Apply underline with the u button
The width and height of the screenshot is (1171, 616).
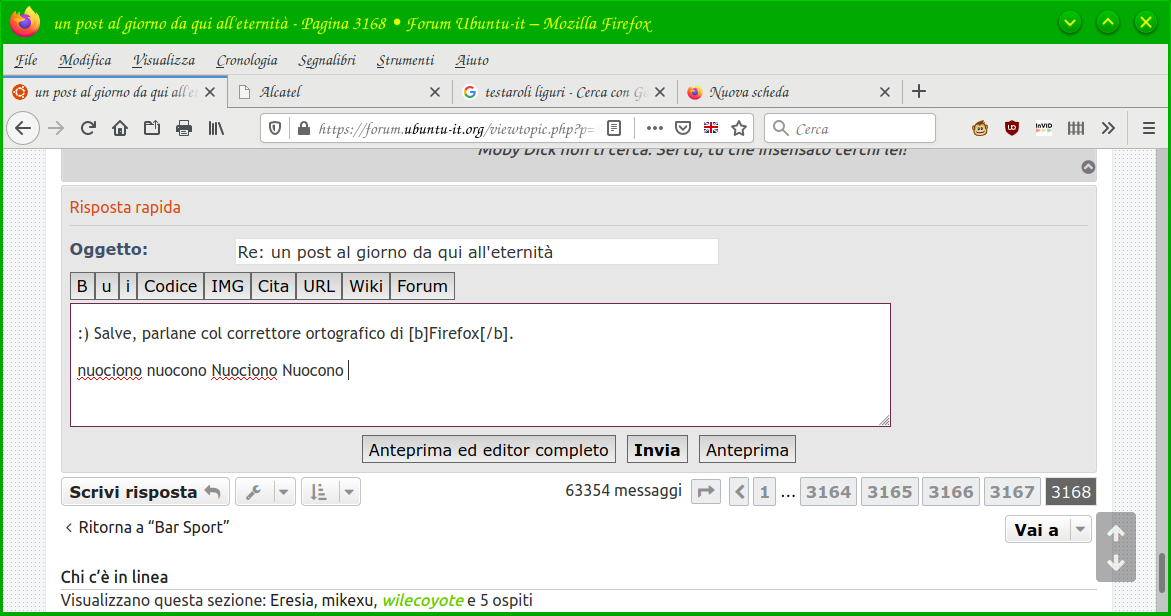[106, 286]
